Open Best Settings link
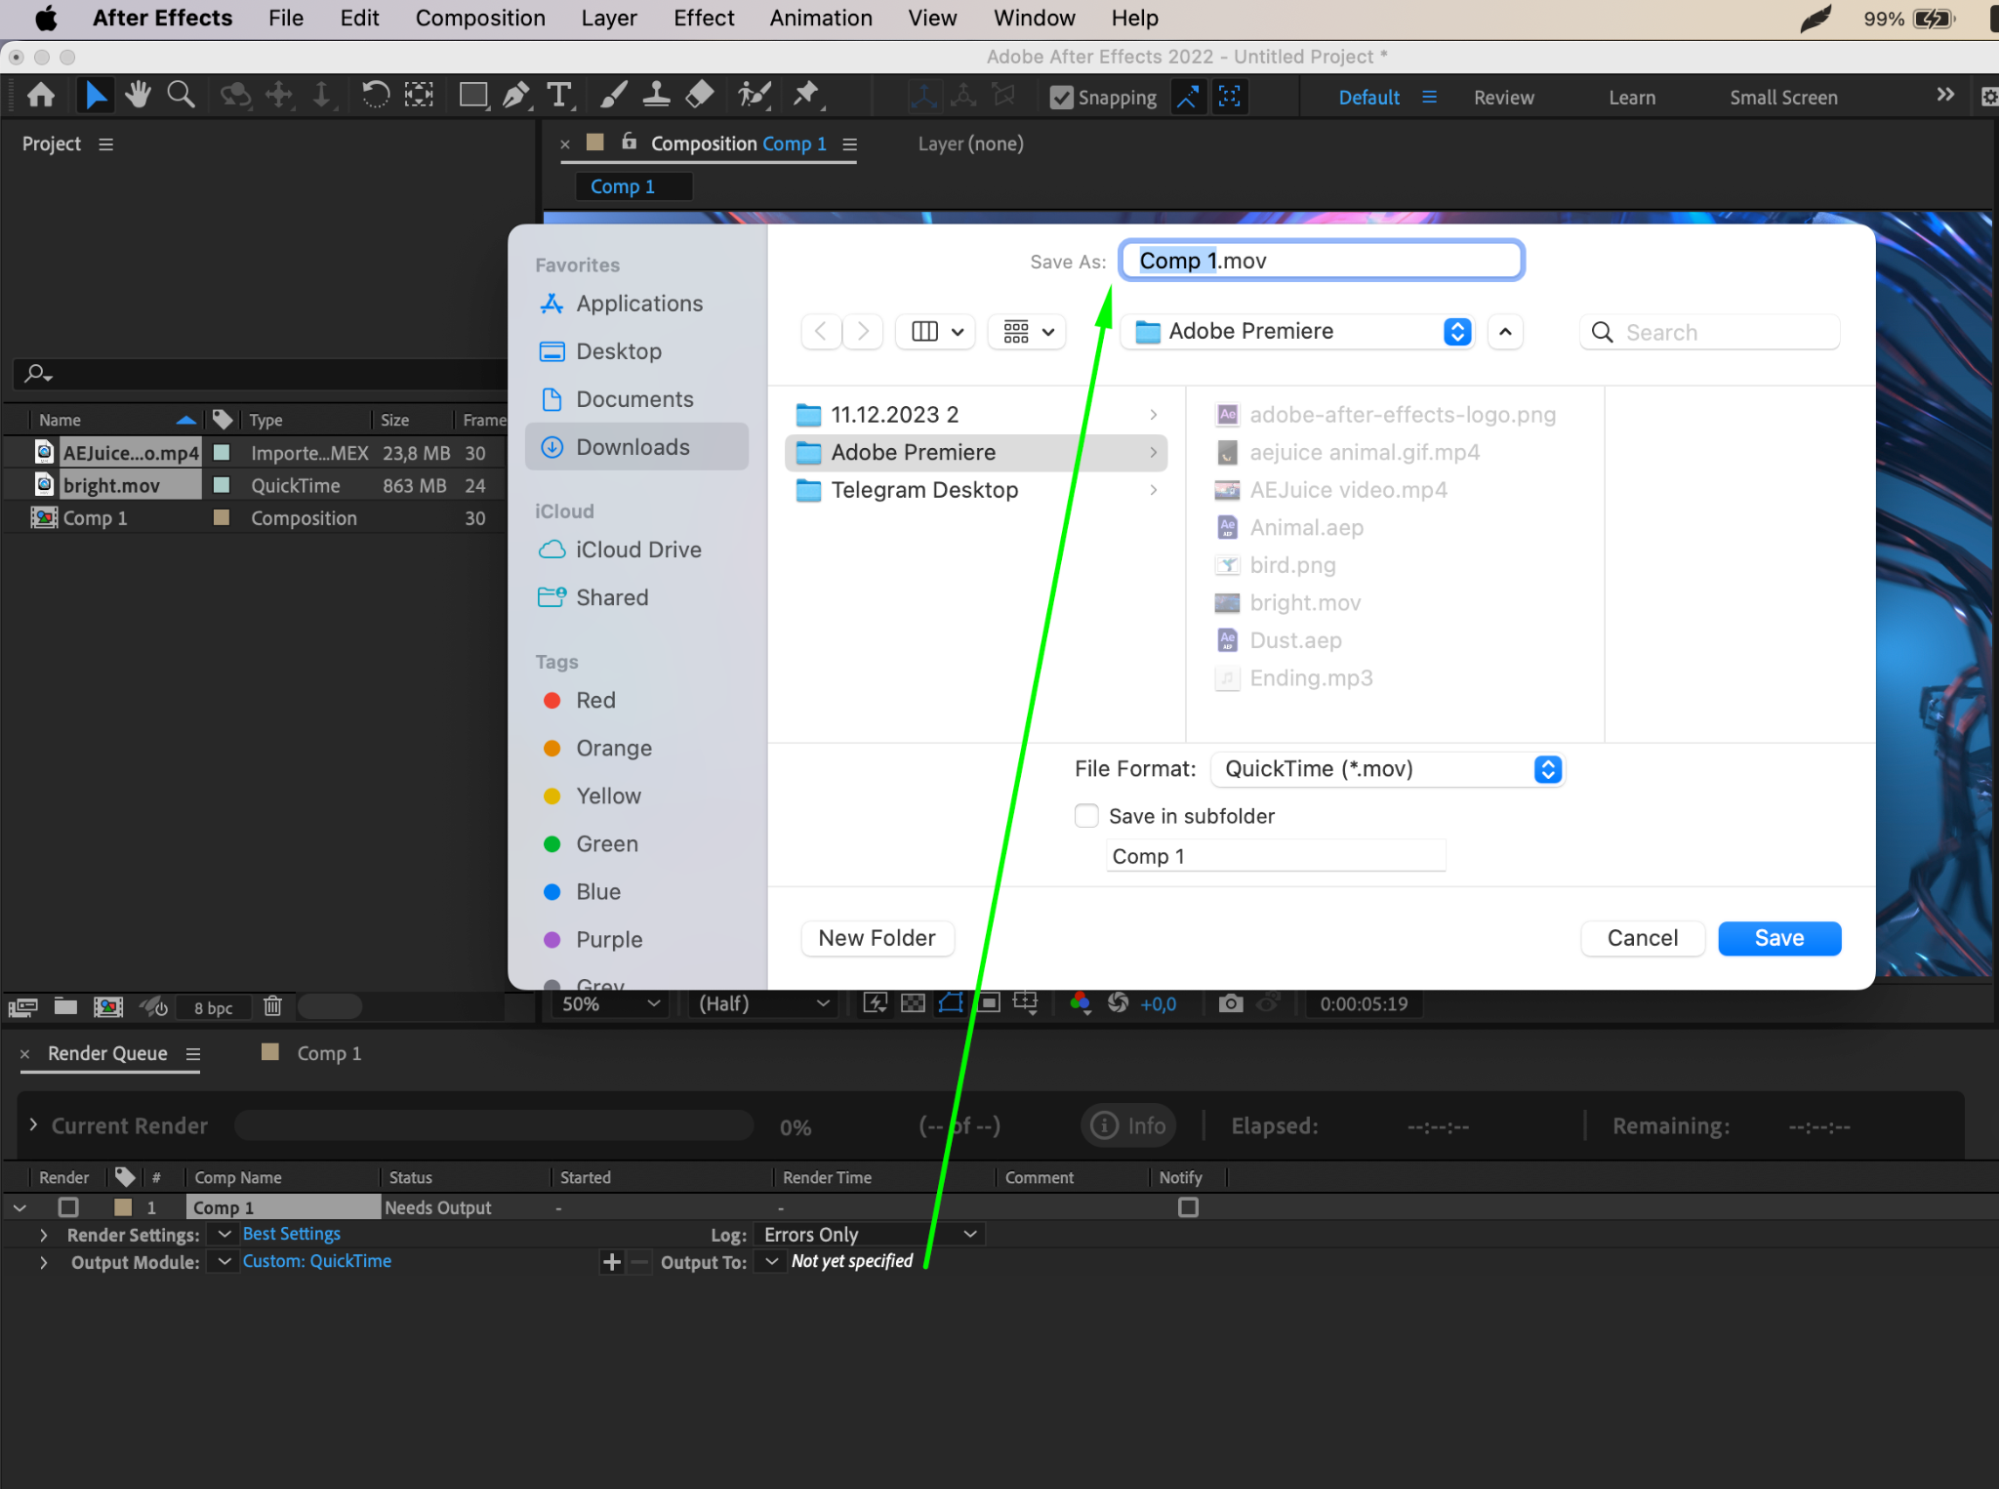The width and height of the screenshot is (1999, 1490). pyautogui.click(x=291, y=1234)
